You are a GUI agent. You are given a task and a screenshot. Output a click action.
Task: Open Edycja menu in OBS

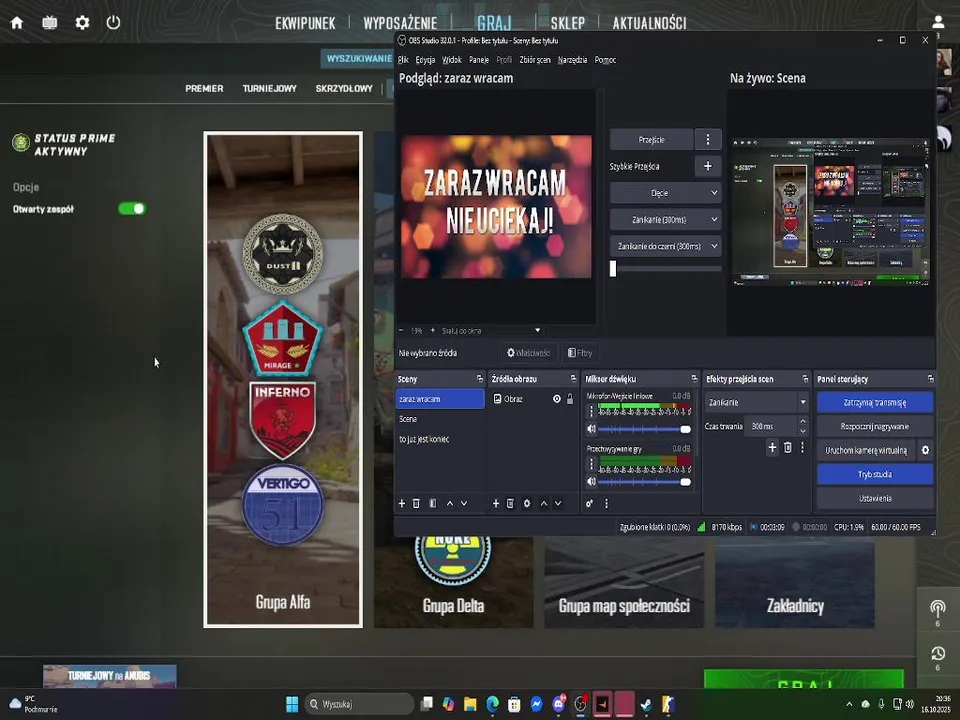tap(425, 59)
